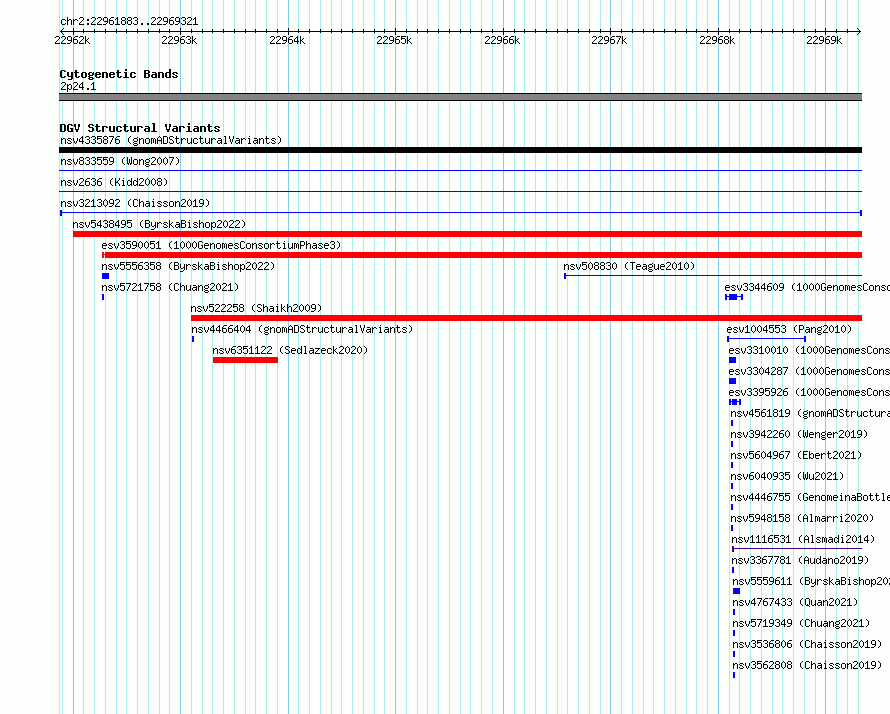The height and width of the screenshot is (714, 890).
Task: Click the nsv3562808 (Chaisson2019) label
Action: [x=807, y=665]
